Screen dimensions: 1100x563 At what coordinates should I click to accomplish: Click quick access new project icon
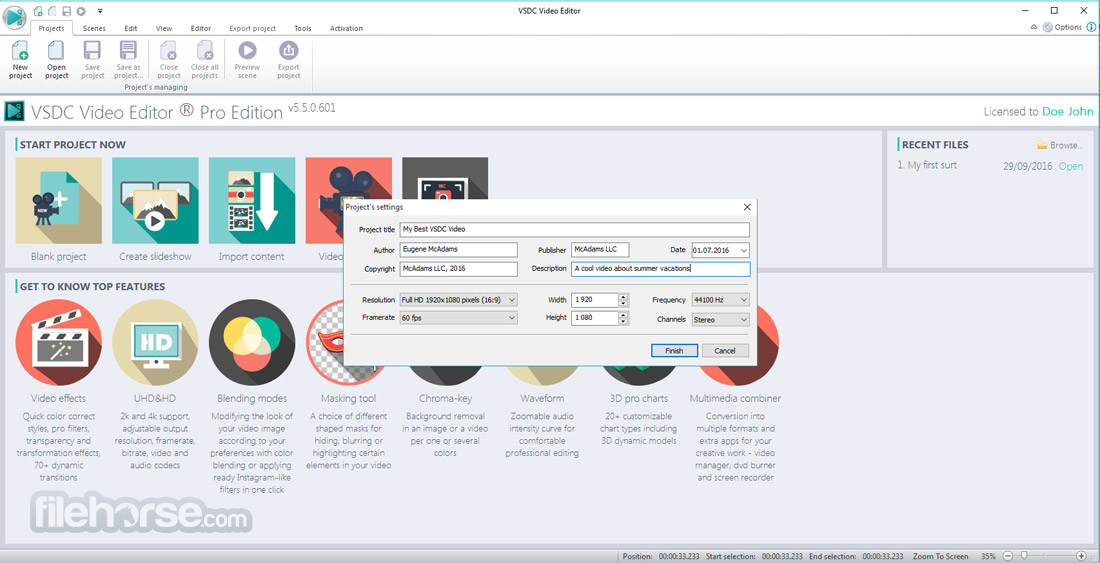pyautogui.click(x=38, y=11)
